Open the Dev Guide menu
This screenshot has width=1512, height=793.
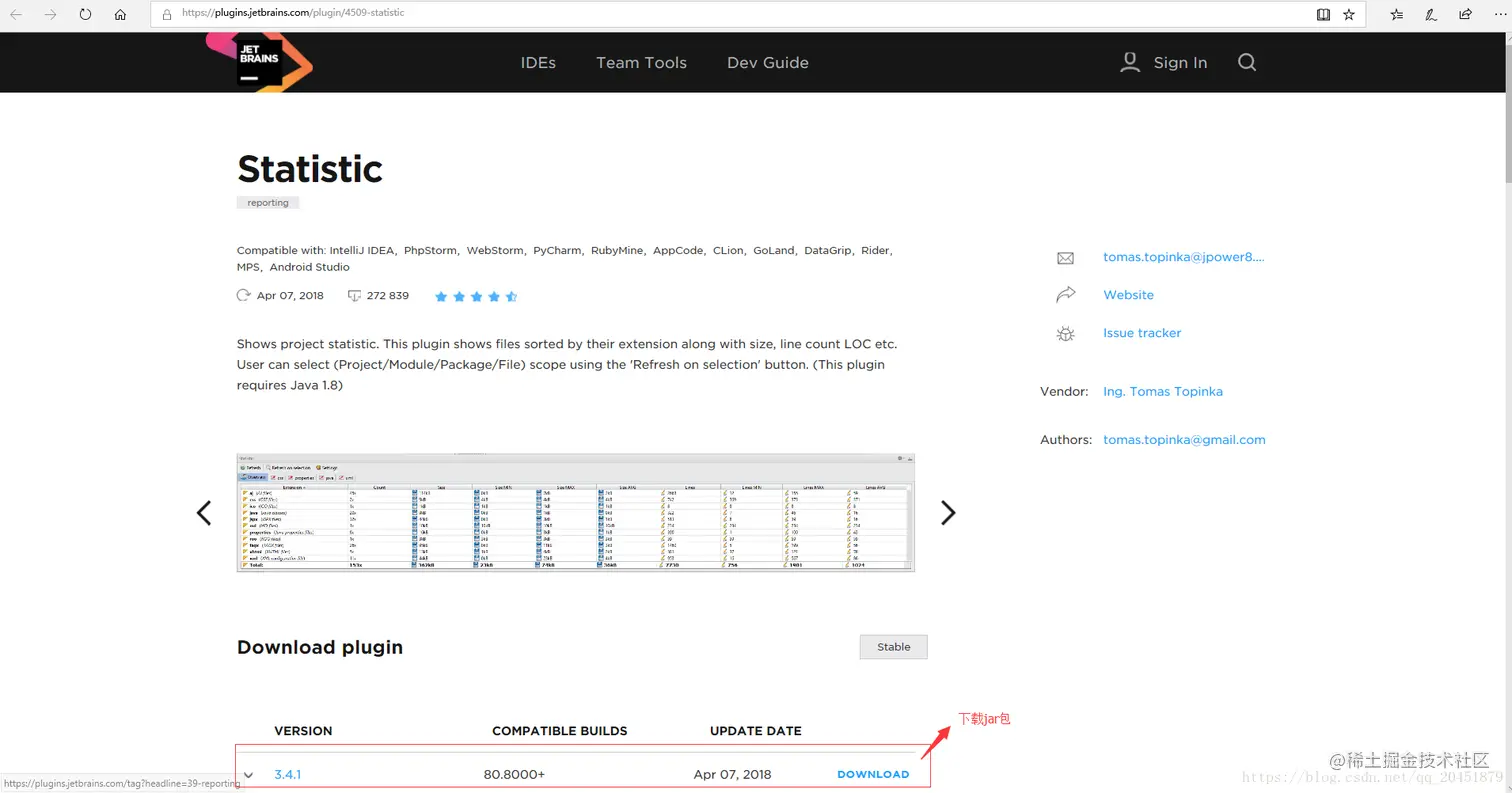coord(768,62)
